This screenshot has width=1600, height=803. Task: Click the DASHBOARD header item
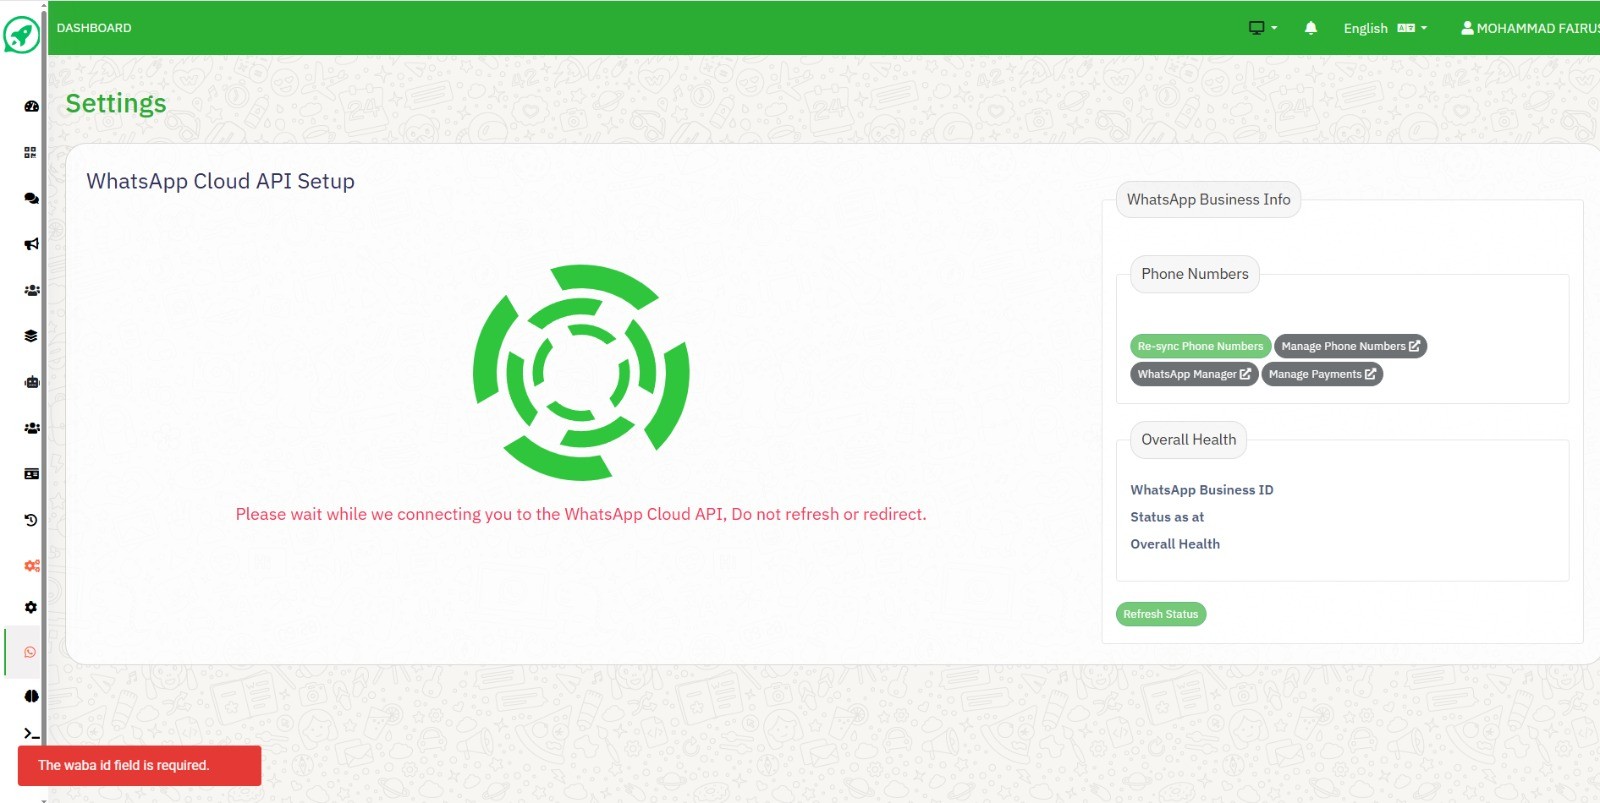pos(94,28)
